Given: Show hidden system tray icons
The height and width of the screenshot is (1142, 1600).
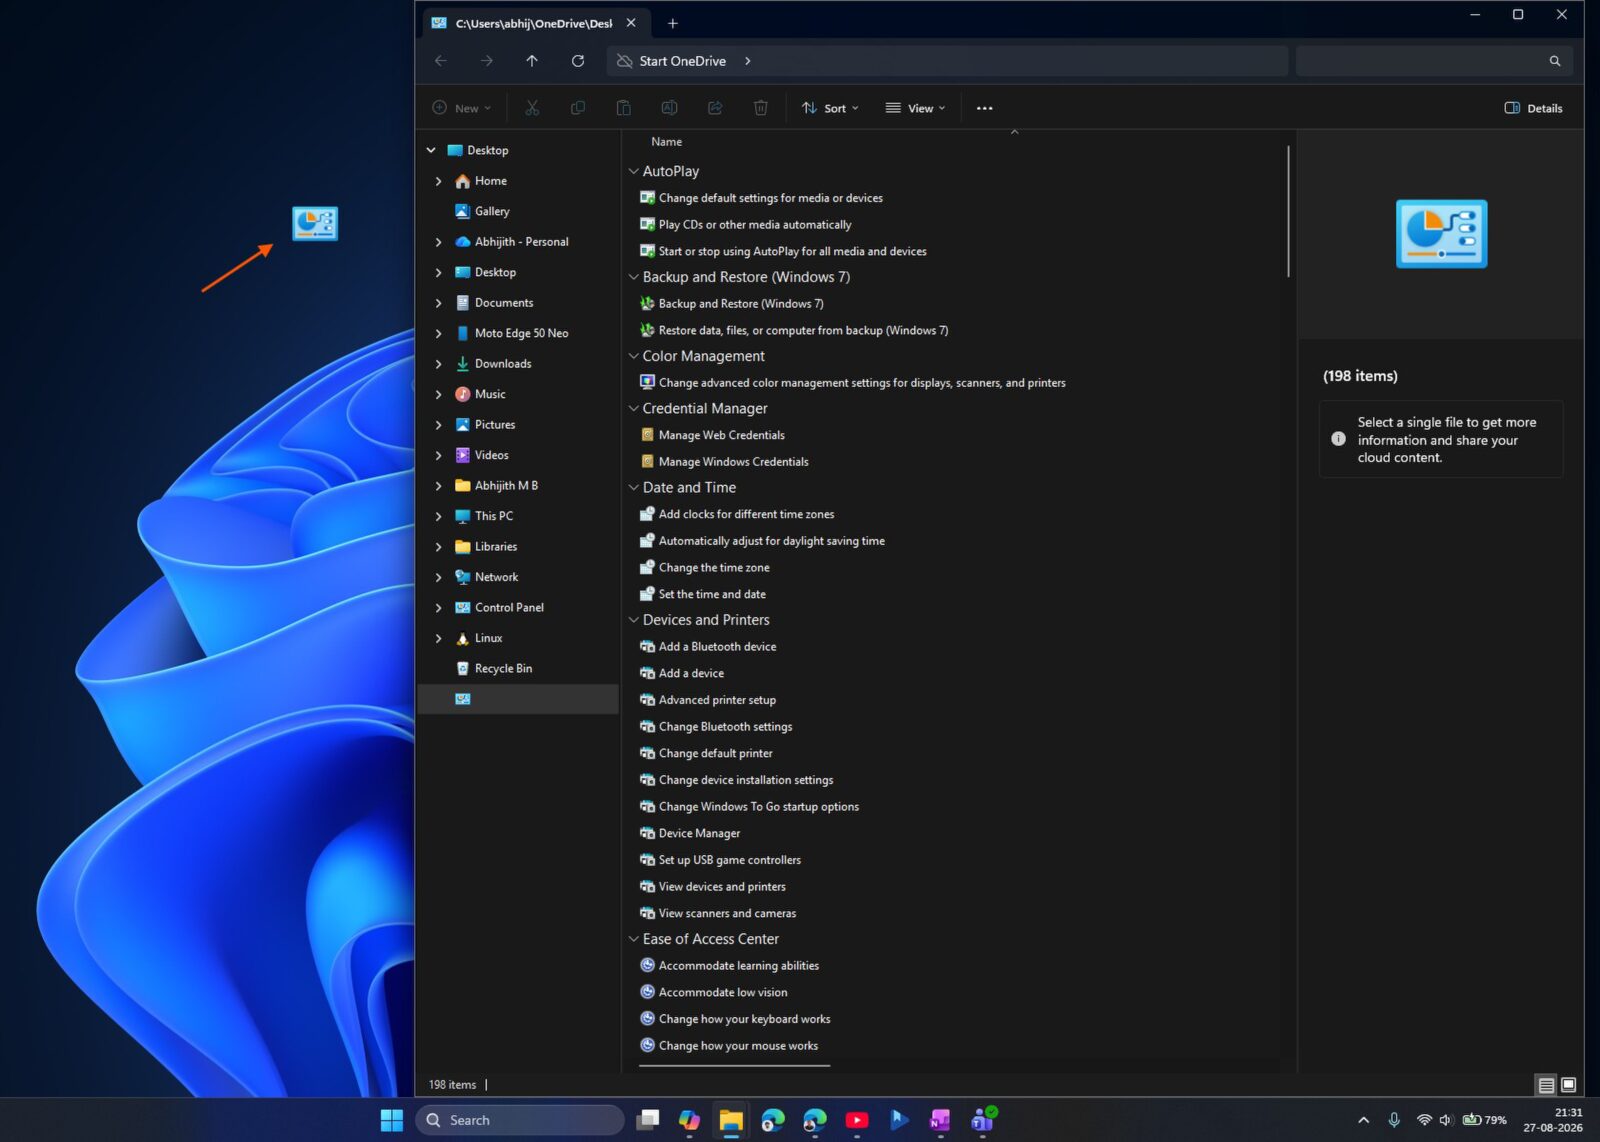Looking at the screenshot, I should click(1363, 1120).
